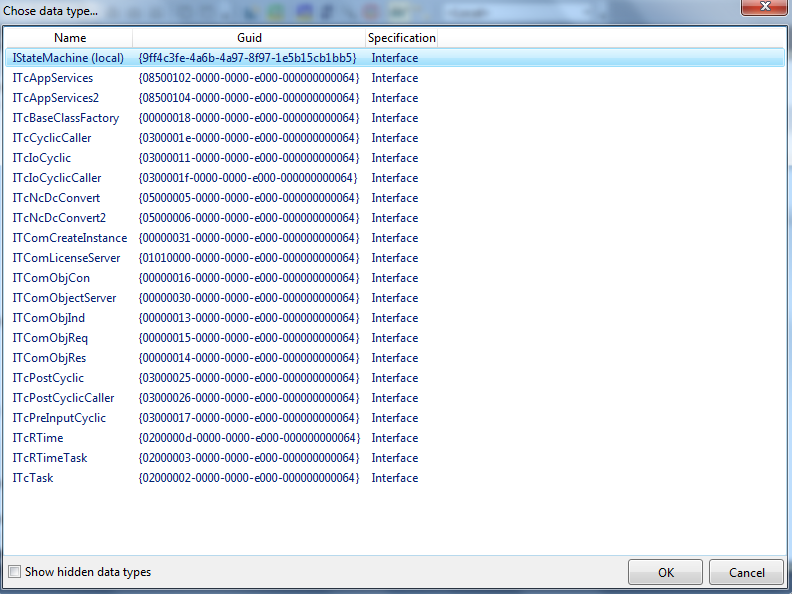Select ITcBaseClassFactory entry

[66, 118]
